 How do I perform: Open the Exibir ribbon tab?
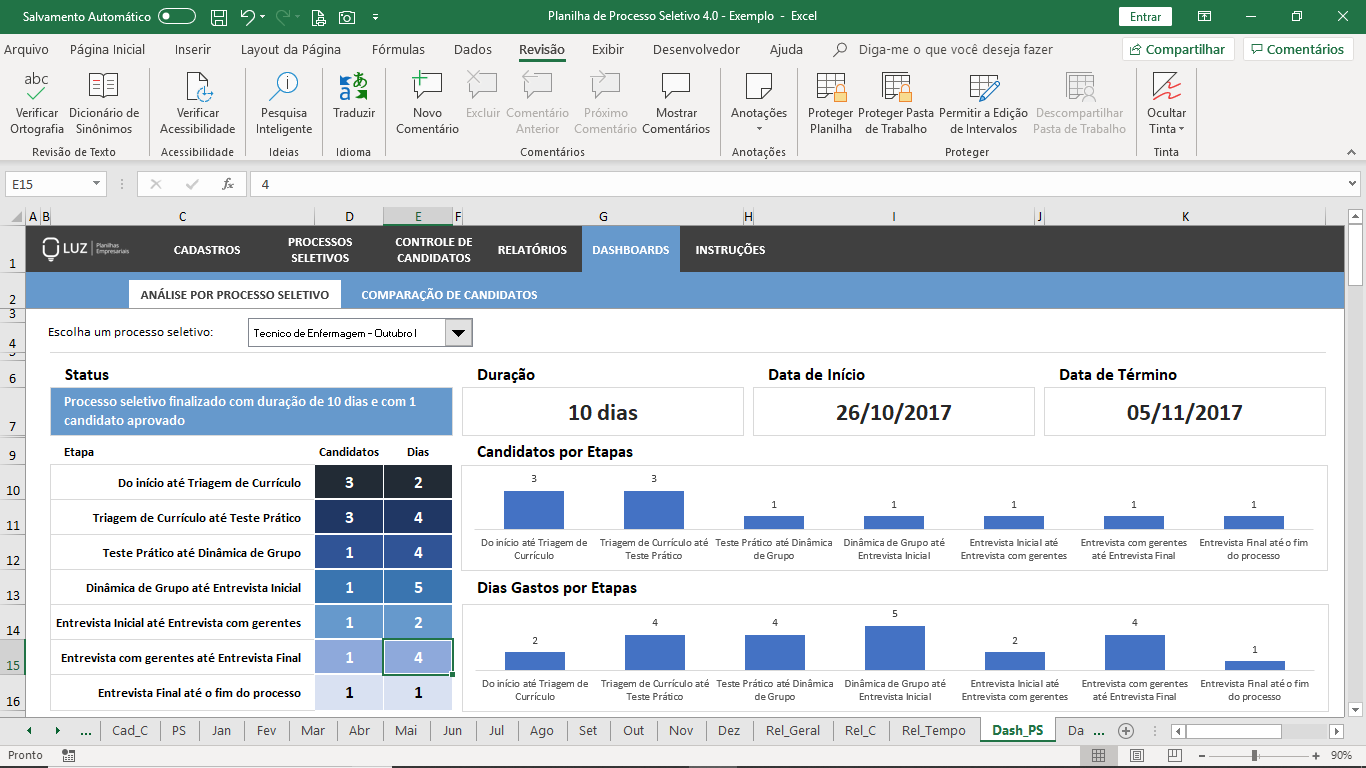(x=608, y=49)
